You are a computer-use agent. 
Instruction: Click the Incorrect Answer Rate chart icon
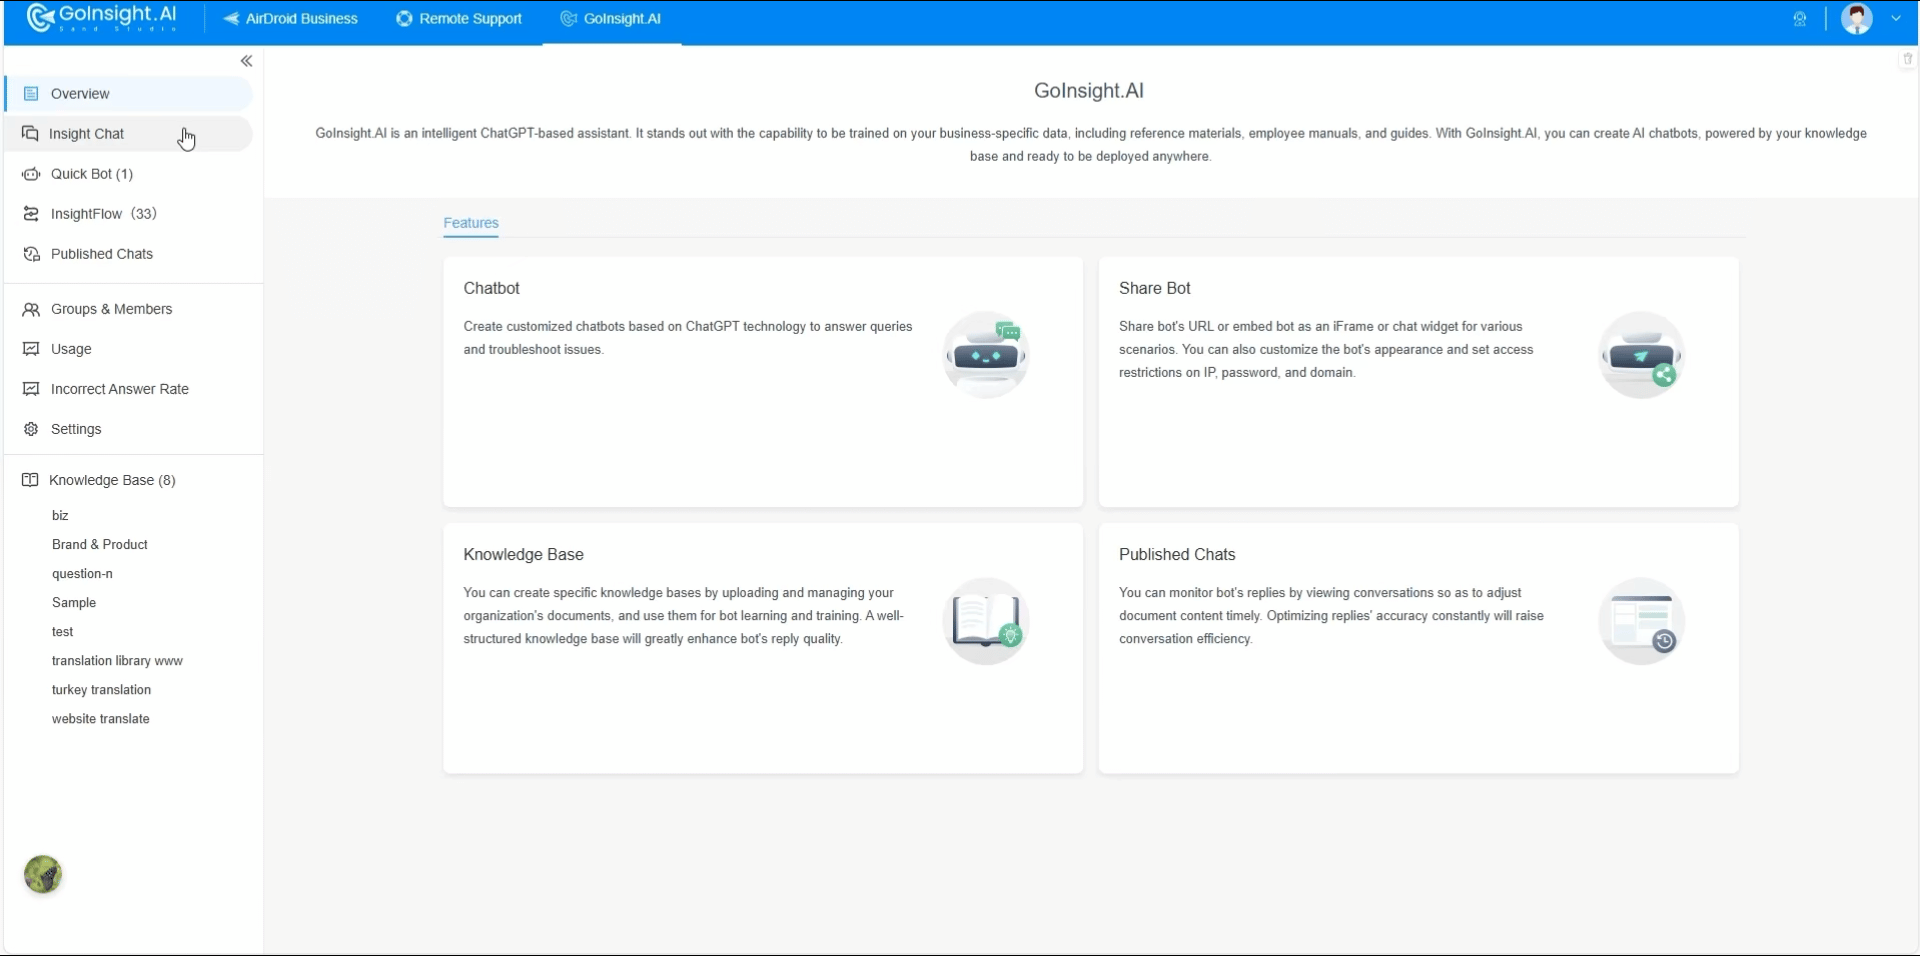pos(31,389)
